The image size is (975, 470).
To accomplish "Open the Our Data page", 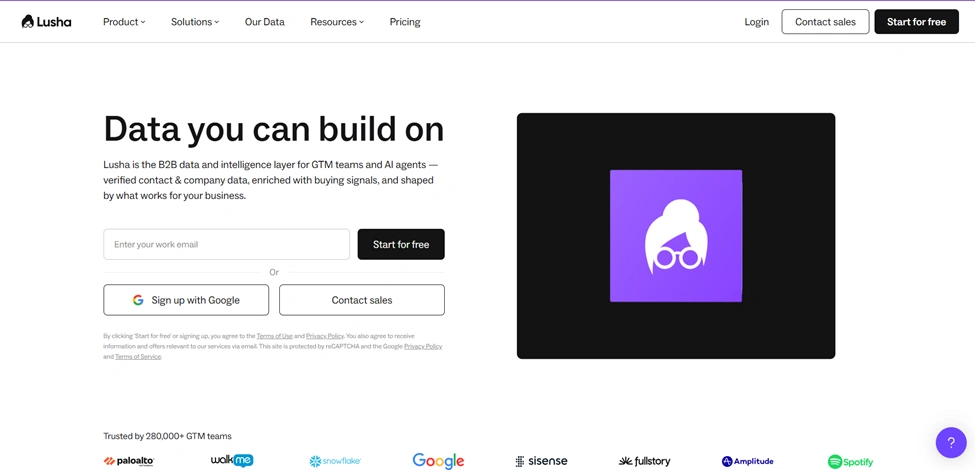I will tap(265, 22).
